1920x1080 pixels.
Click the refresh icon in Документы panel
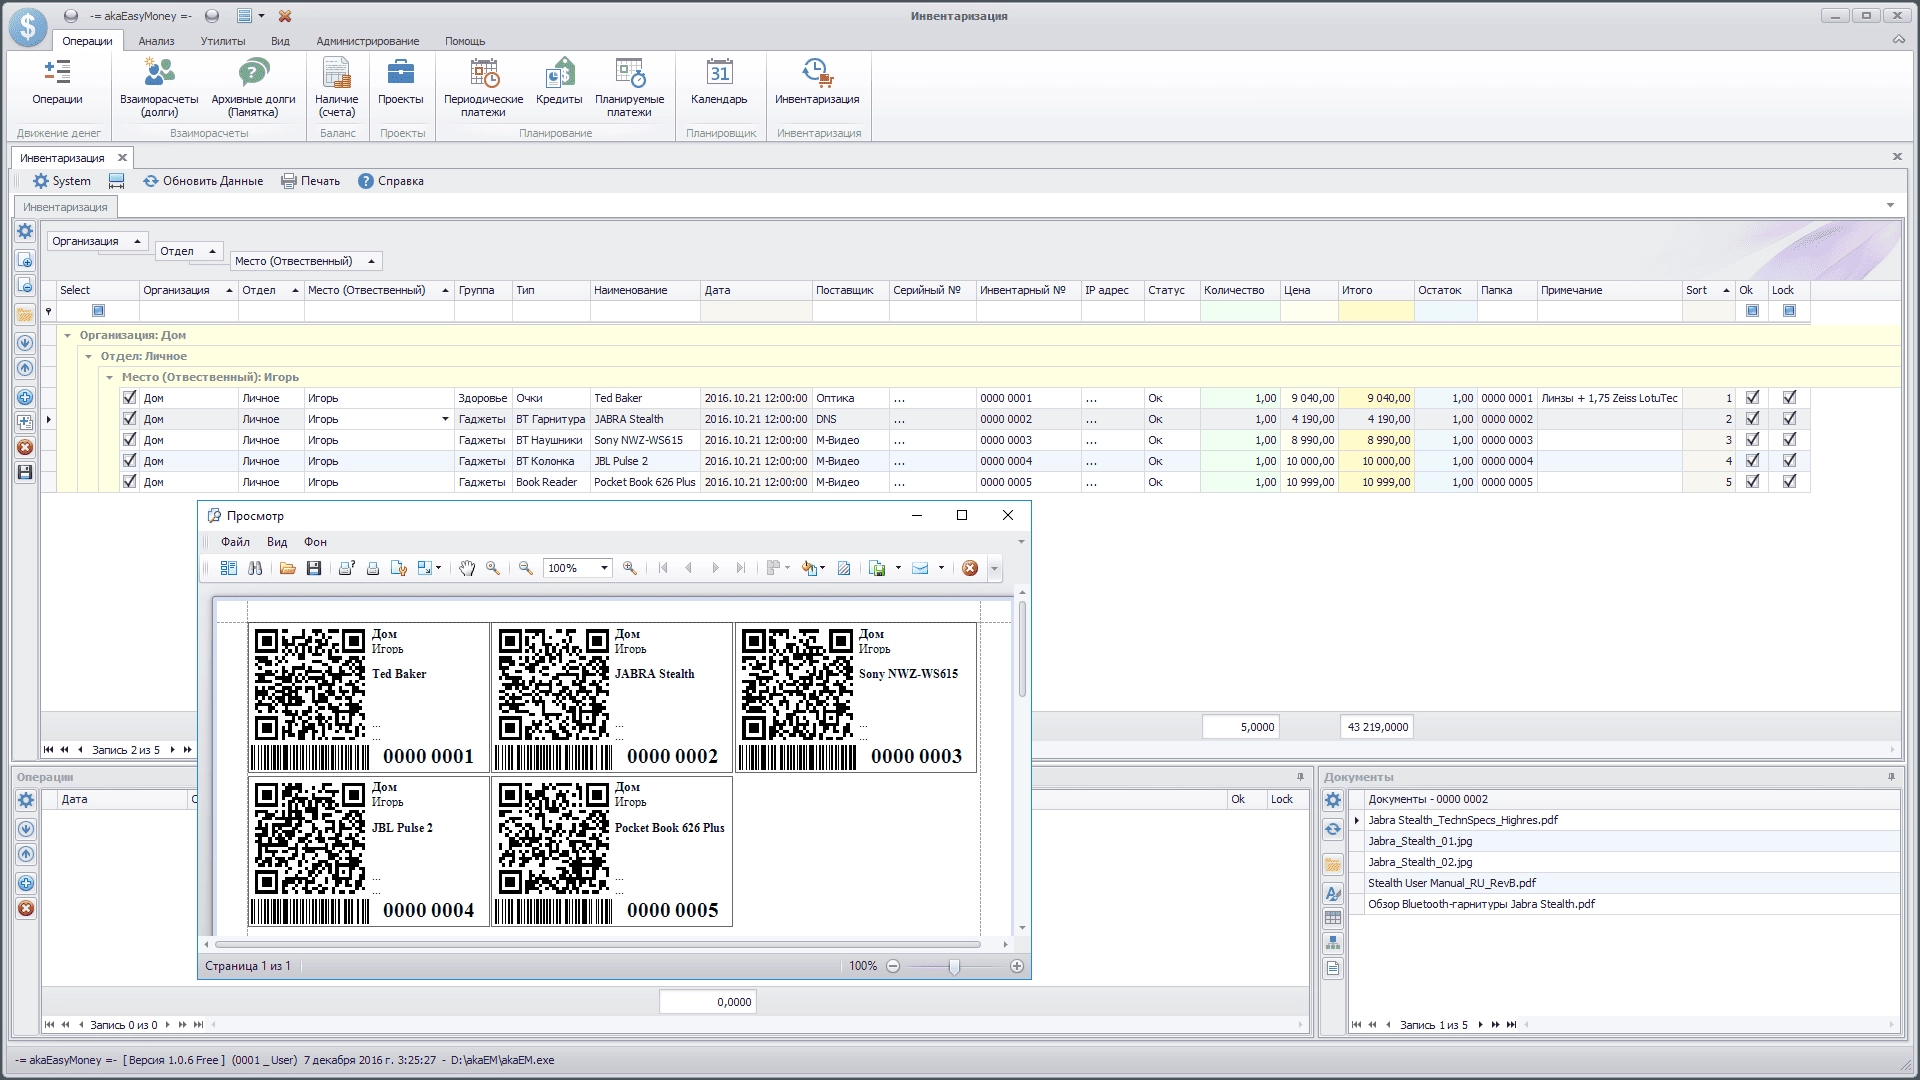[1333, 829]
